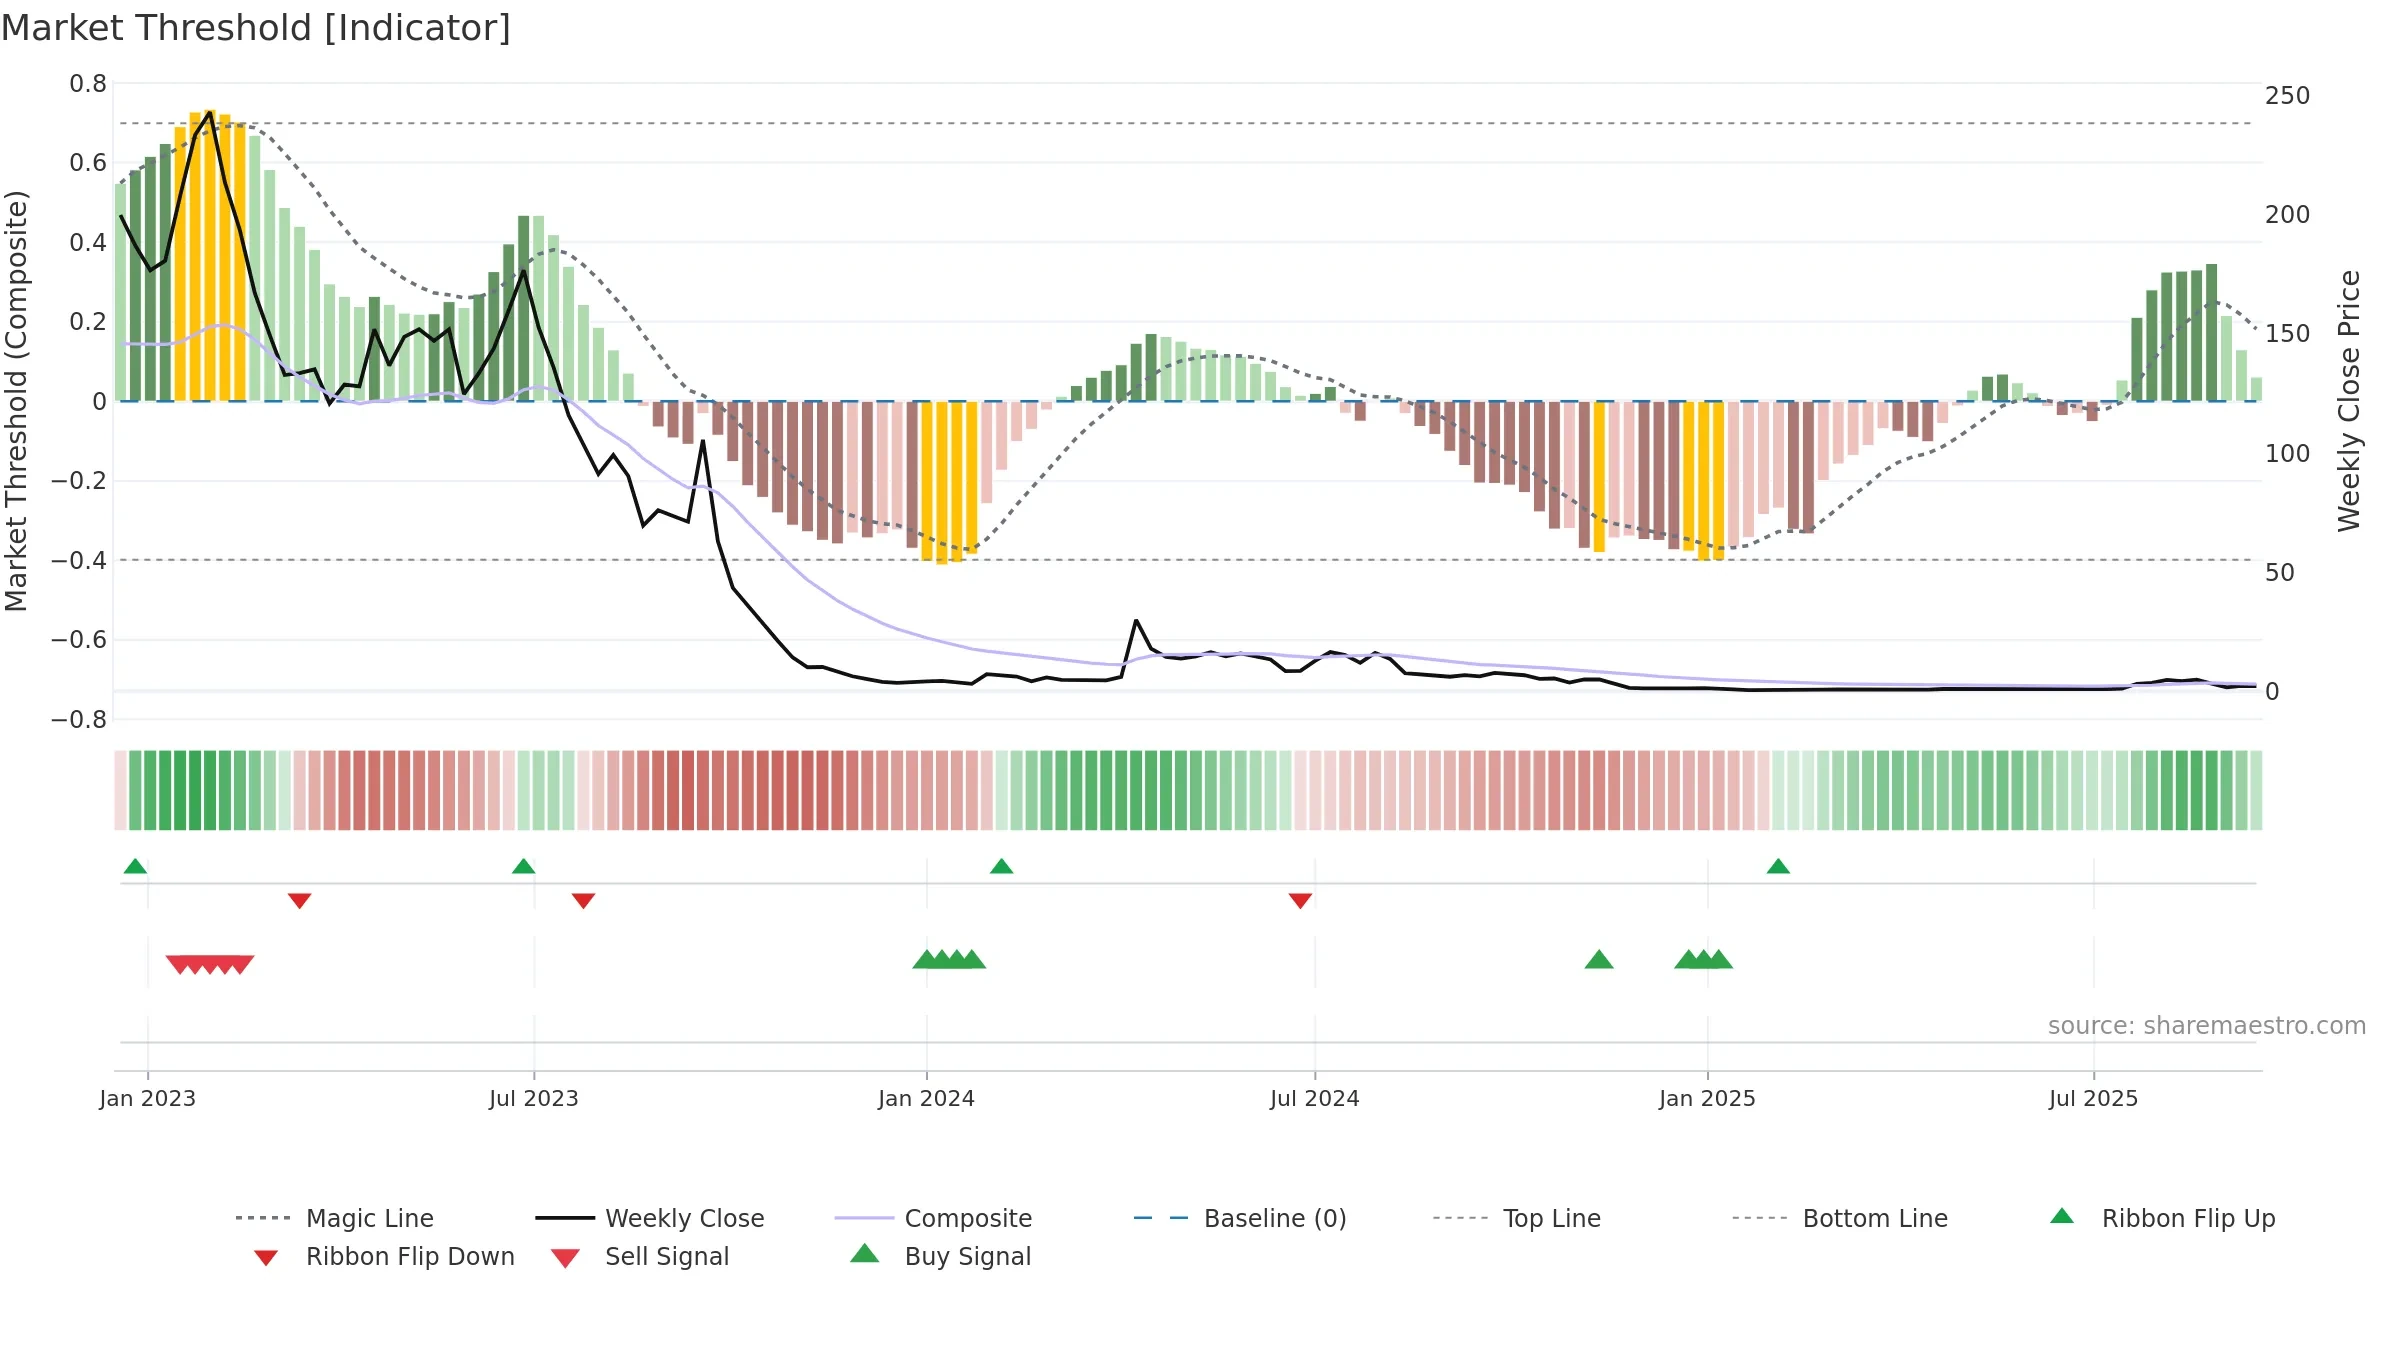Viewport: 2400px width, 1350px height.
Task: Click the 50 right axis tick label
Action: (x=2280, y=573)
